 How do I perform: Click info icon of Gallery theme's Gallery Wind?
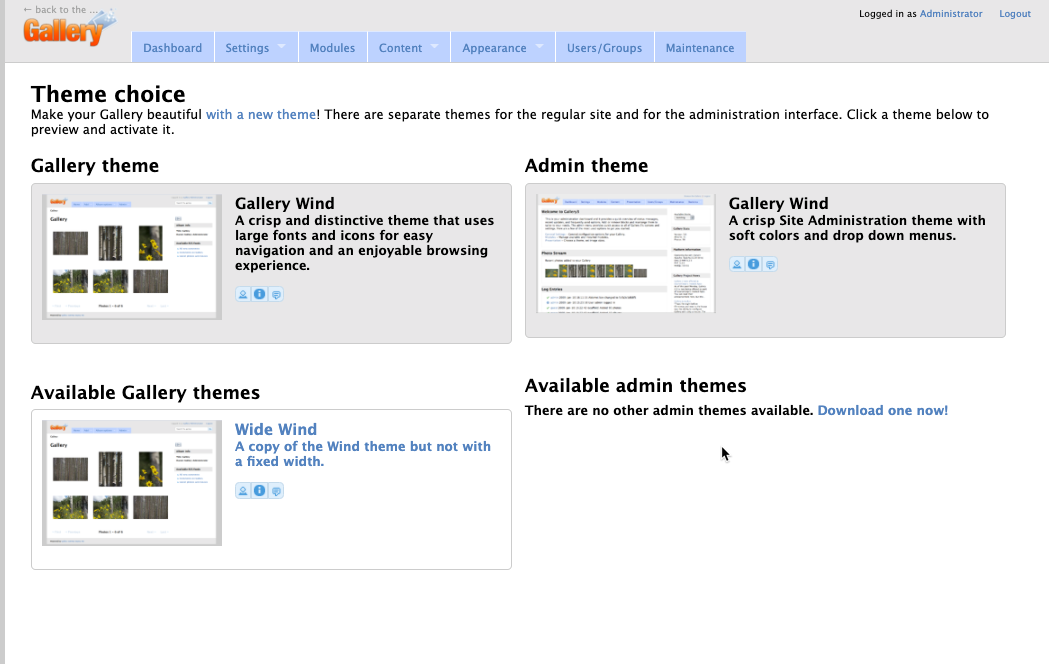[x=260, y=294]
